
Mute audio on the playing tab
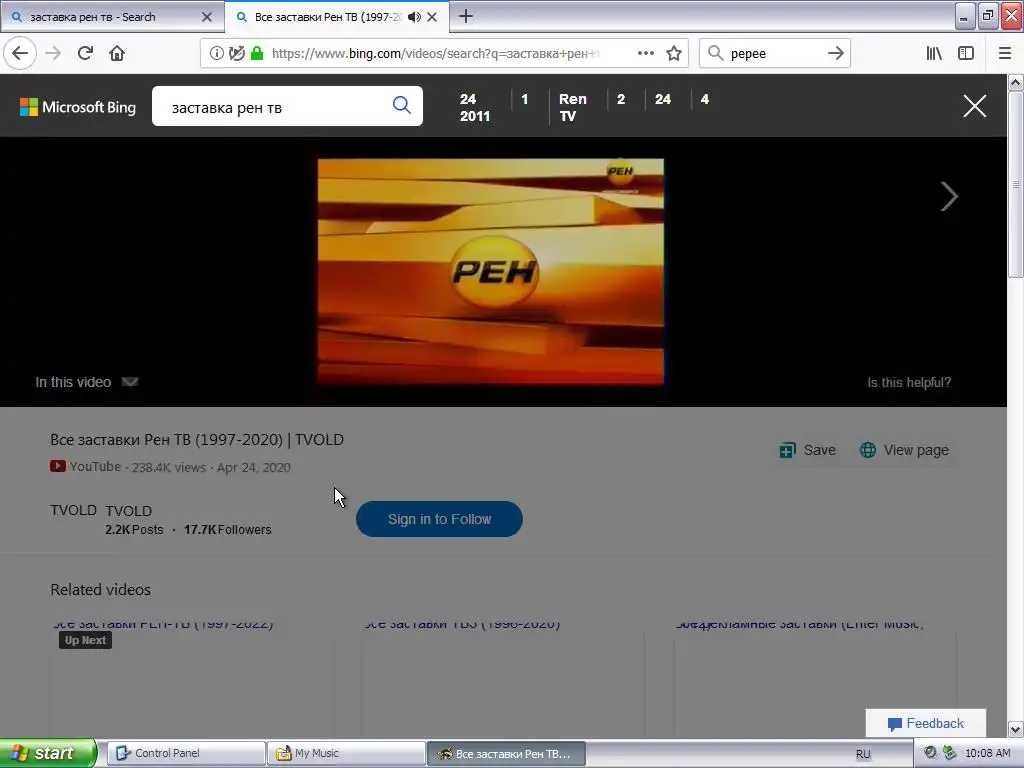(414, 17)
